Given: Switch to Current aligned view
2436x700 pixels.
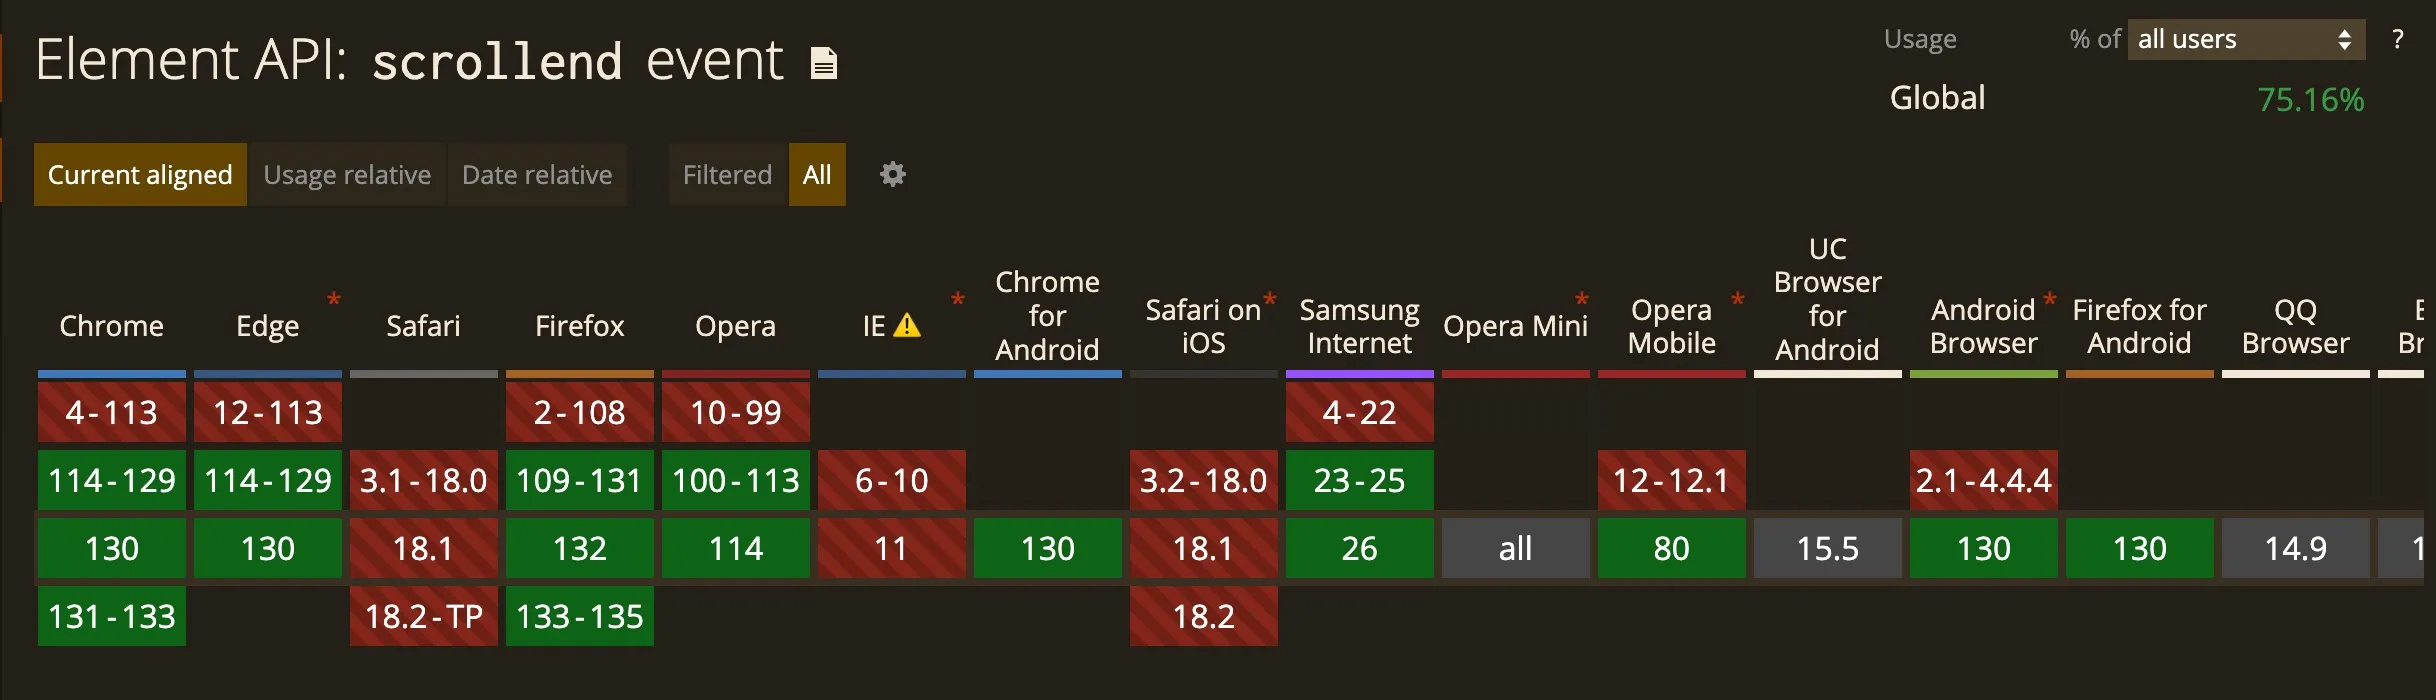Looking at the screenshot, I should 140,175.
